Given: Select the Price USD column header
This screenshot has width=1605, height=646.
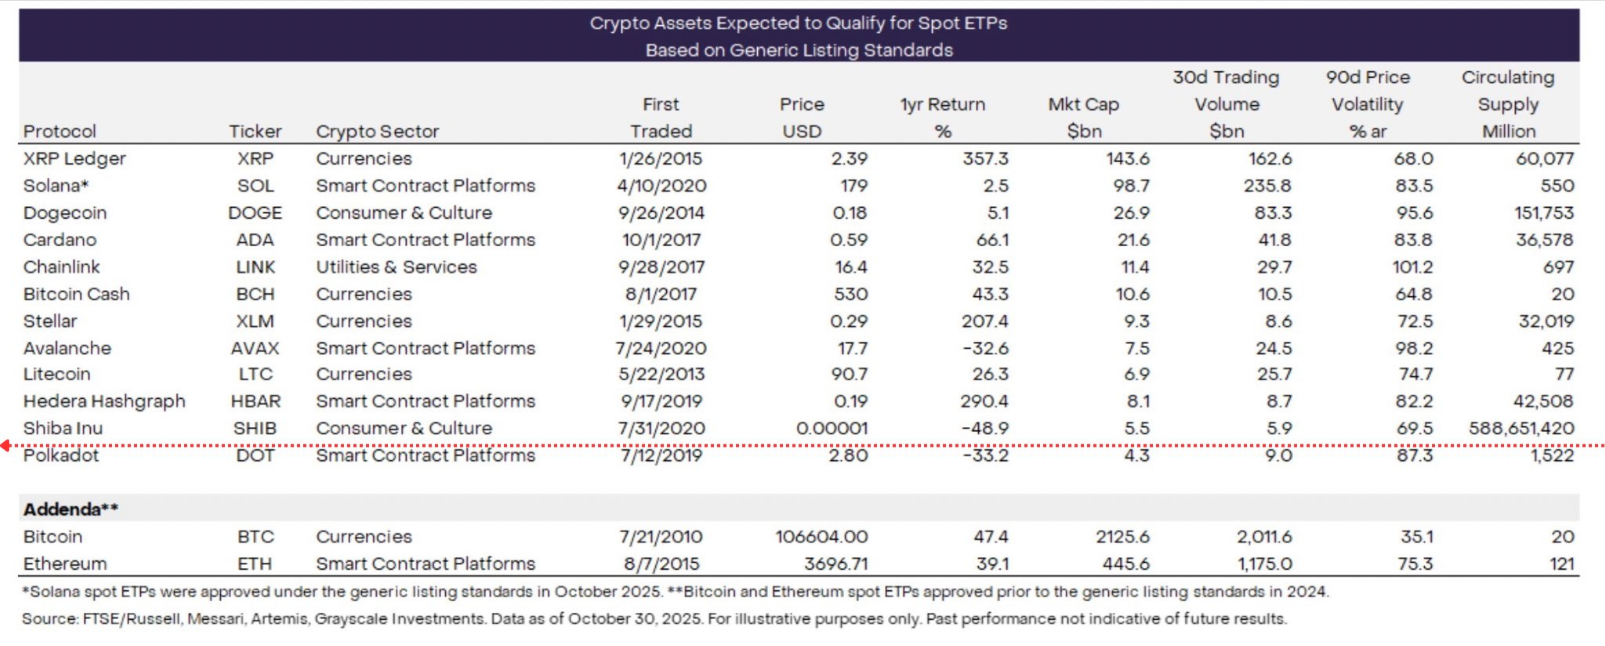Looking at the screenshot, I should point(801,118).
